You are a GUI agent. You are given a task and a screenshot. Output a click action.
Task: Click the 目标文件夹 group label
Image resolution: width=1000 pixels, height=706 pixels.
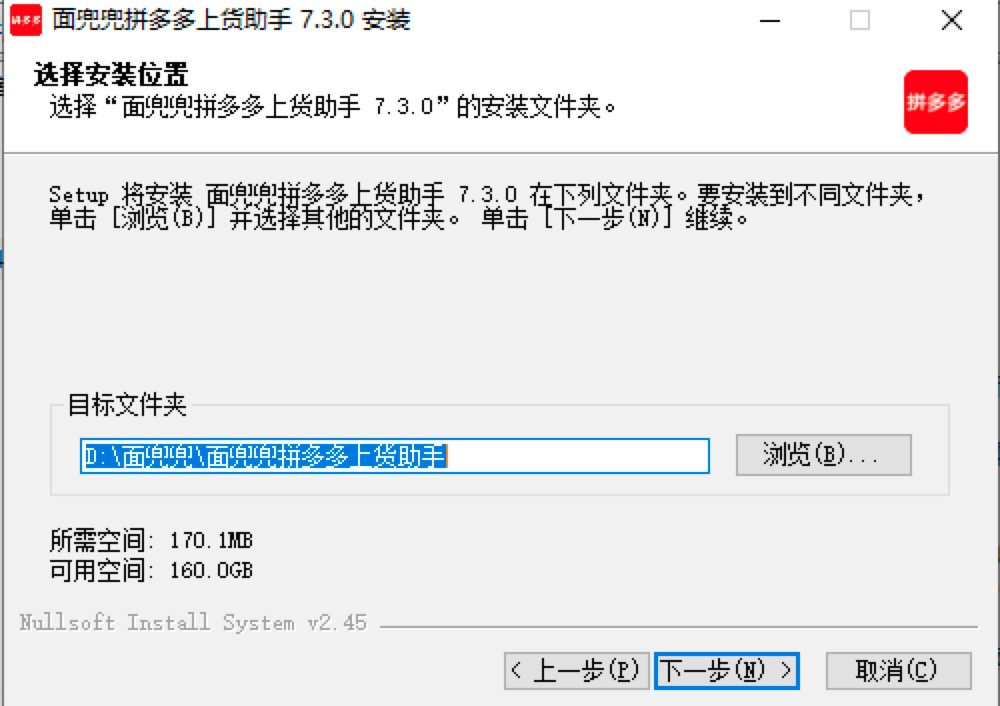click(127, 405)
